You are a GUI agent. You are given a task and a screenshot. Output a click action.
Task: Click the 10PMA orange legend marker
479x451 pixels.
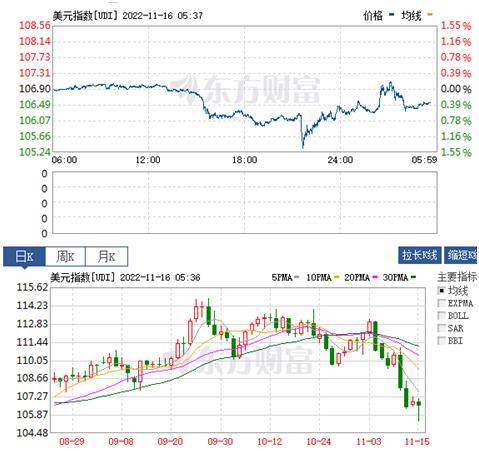tap(336, 277)
